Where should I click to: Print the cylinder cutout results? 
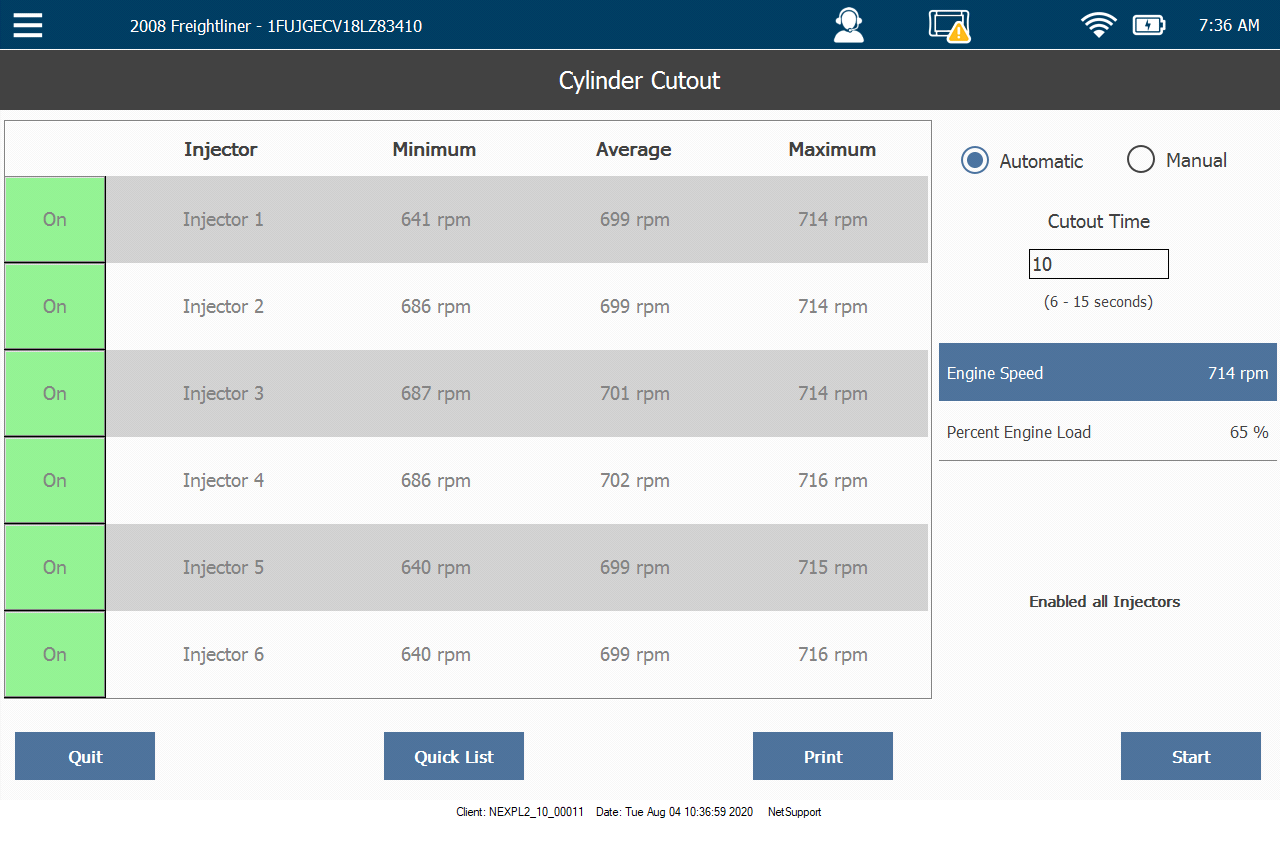[x=823, y=757]
